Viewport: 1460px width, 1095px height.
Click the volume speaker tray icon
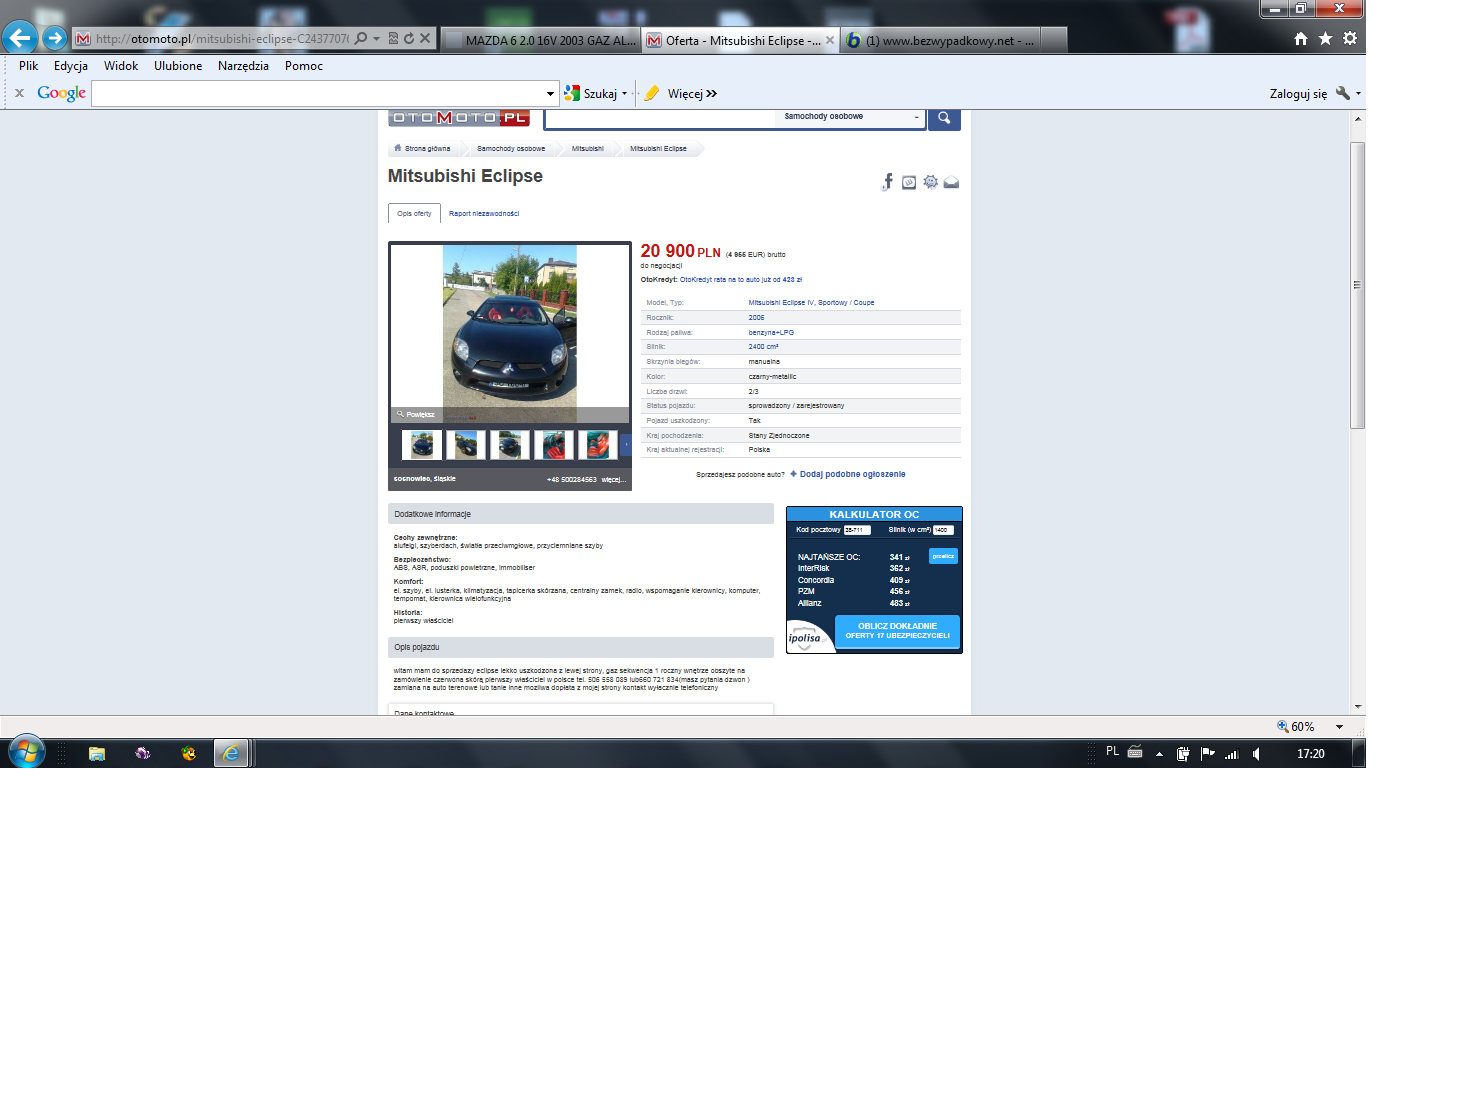1256,754
